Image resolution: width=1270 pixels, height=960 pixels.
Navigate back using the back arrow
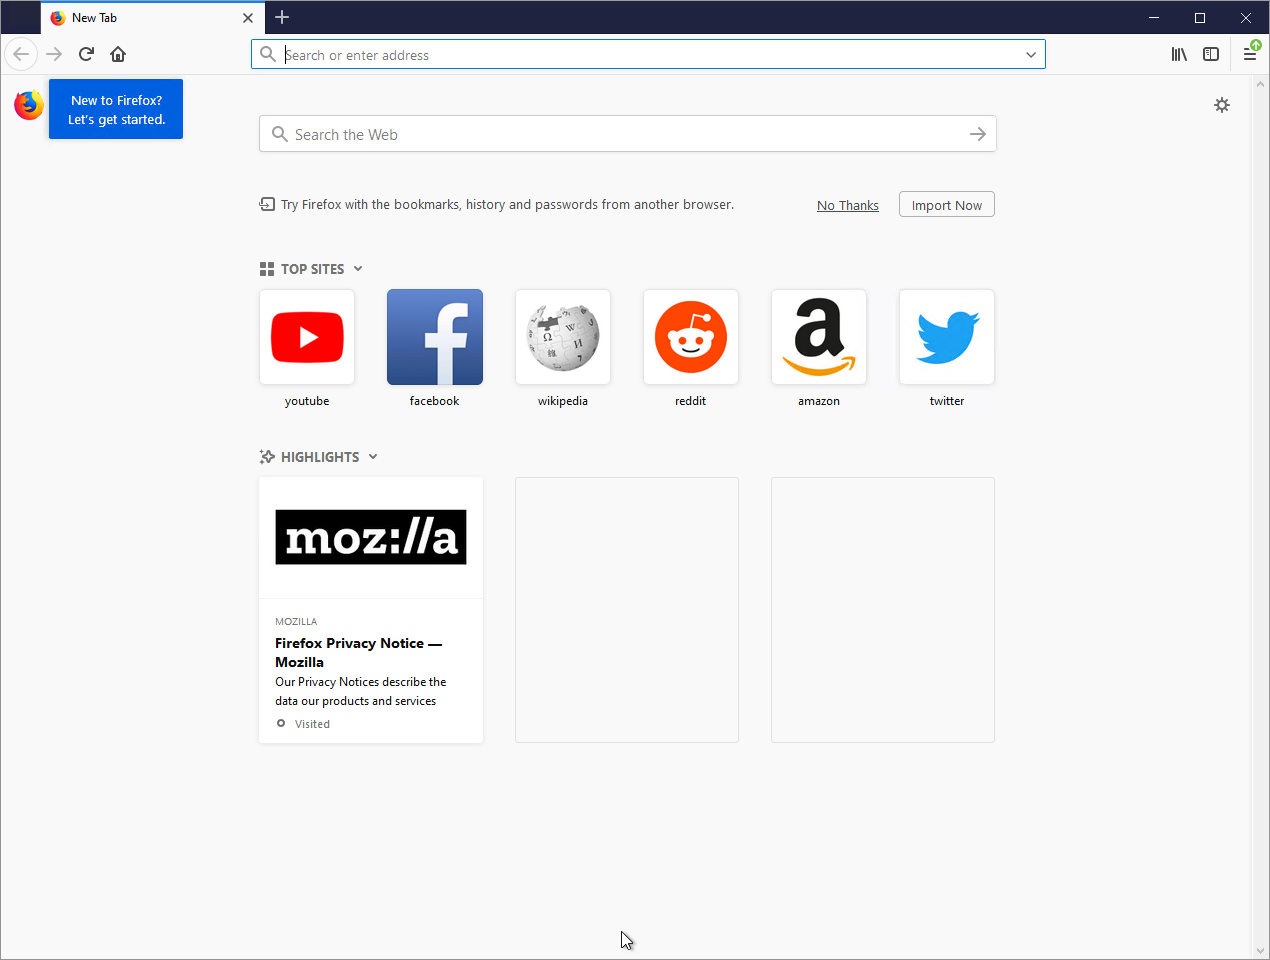21,54
